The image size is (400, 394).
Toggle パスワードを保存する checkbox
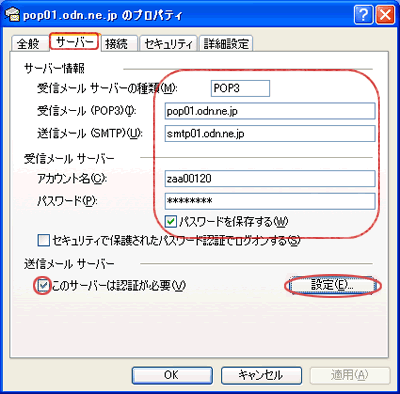171,221
